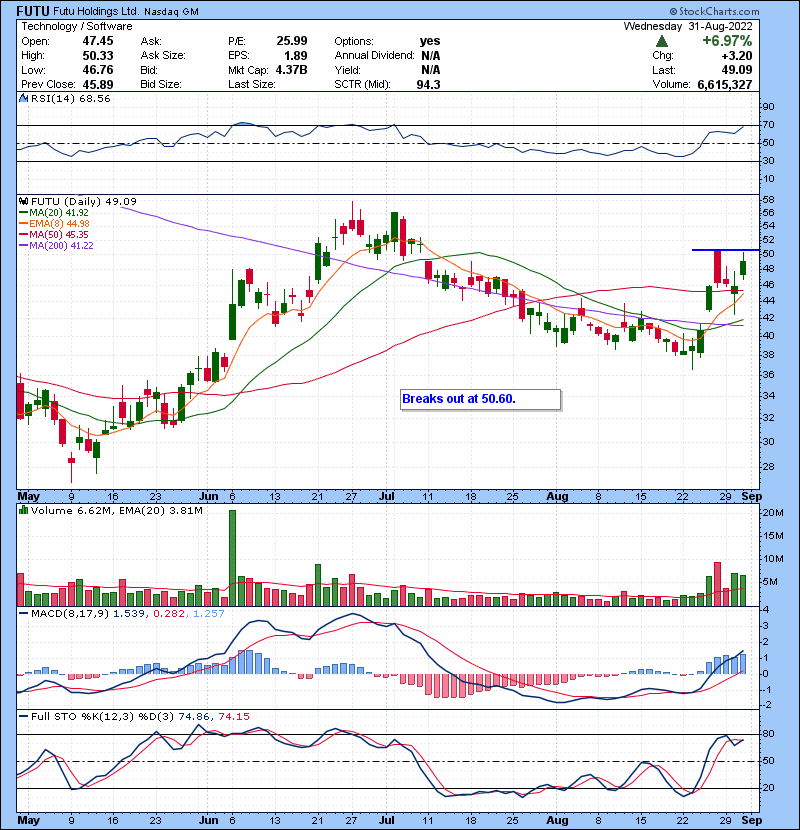Click the stochastic %K value 74.86

(194, 717)
